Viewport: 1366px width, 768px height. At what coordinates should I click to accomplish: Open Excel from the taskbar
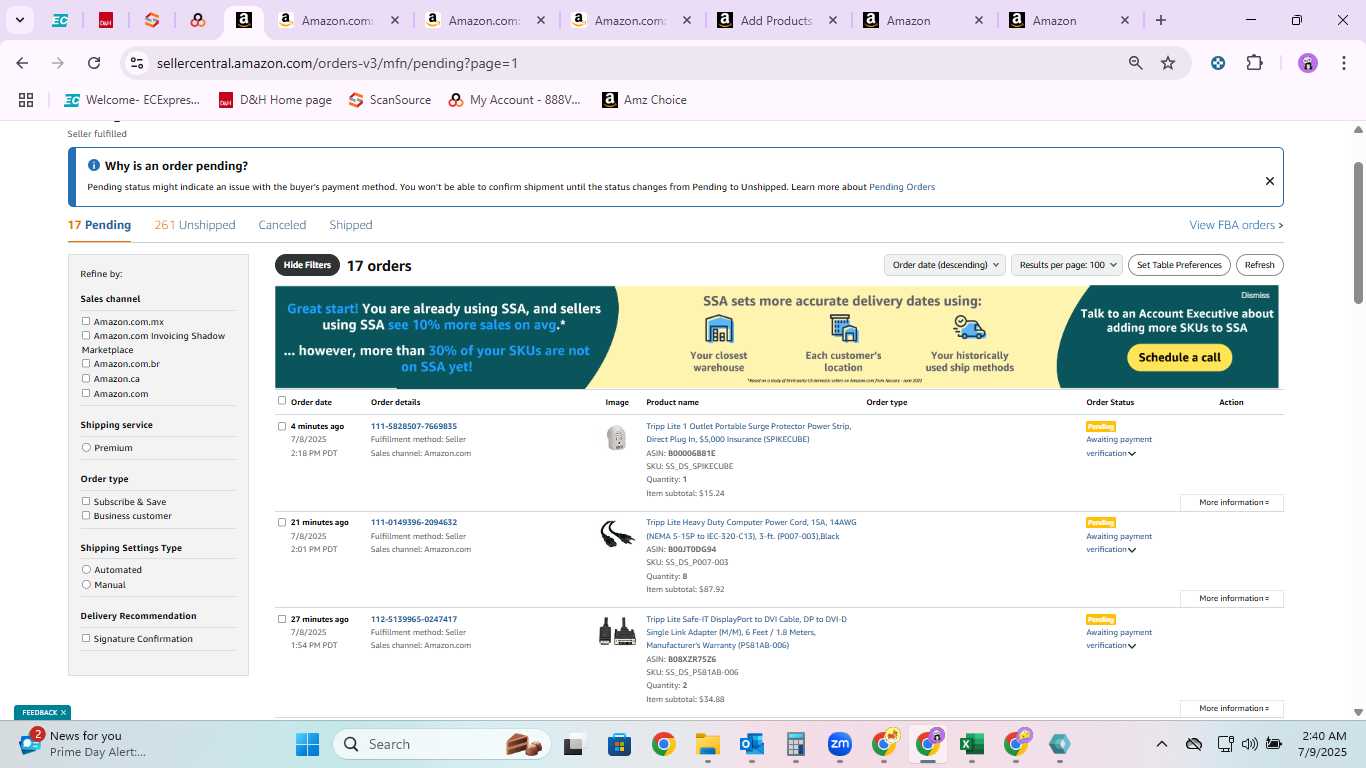coord(971,744)
